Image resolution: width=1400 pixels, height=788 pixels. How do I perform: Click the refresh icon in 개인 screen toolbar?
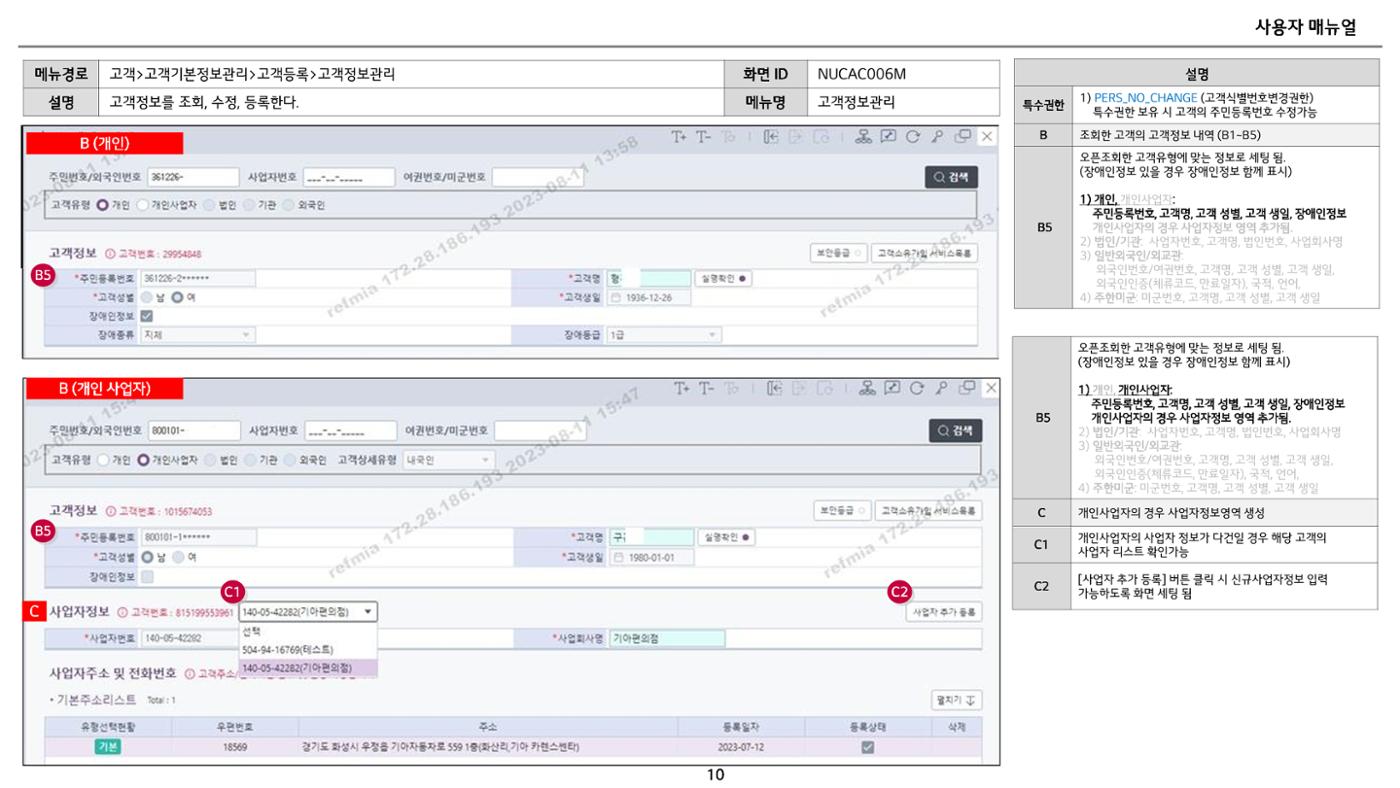click(x=912, y=139)
